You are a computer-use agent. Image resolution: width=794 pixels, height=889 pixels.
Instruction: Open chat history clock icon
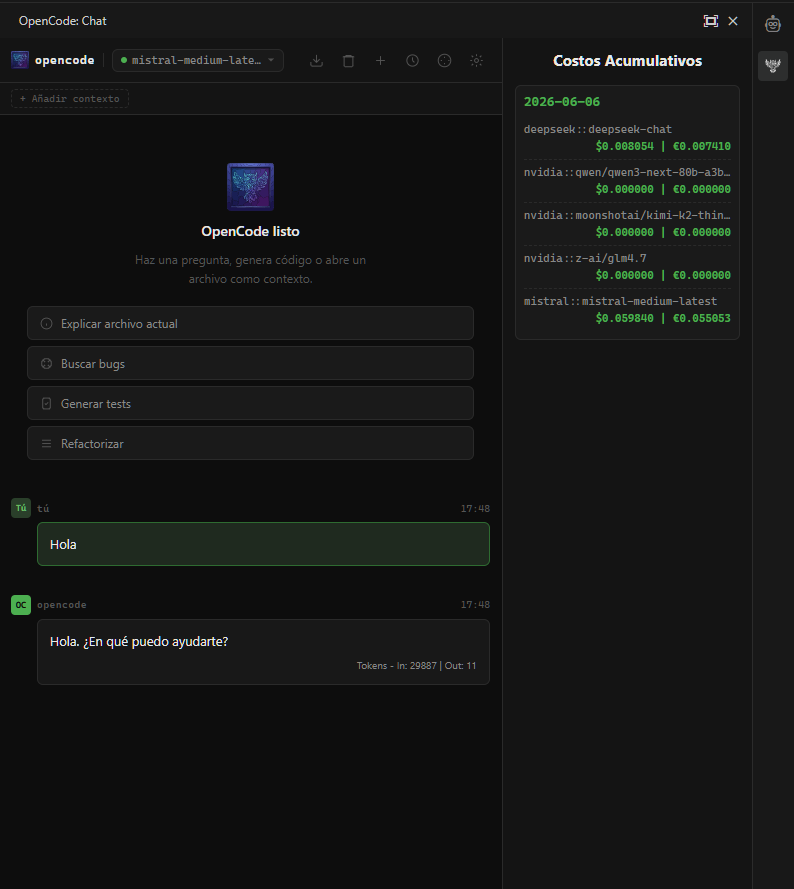412,61
